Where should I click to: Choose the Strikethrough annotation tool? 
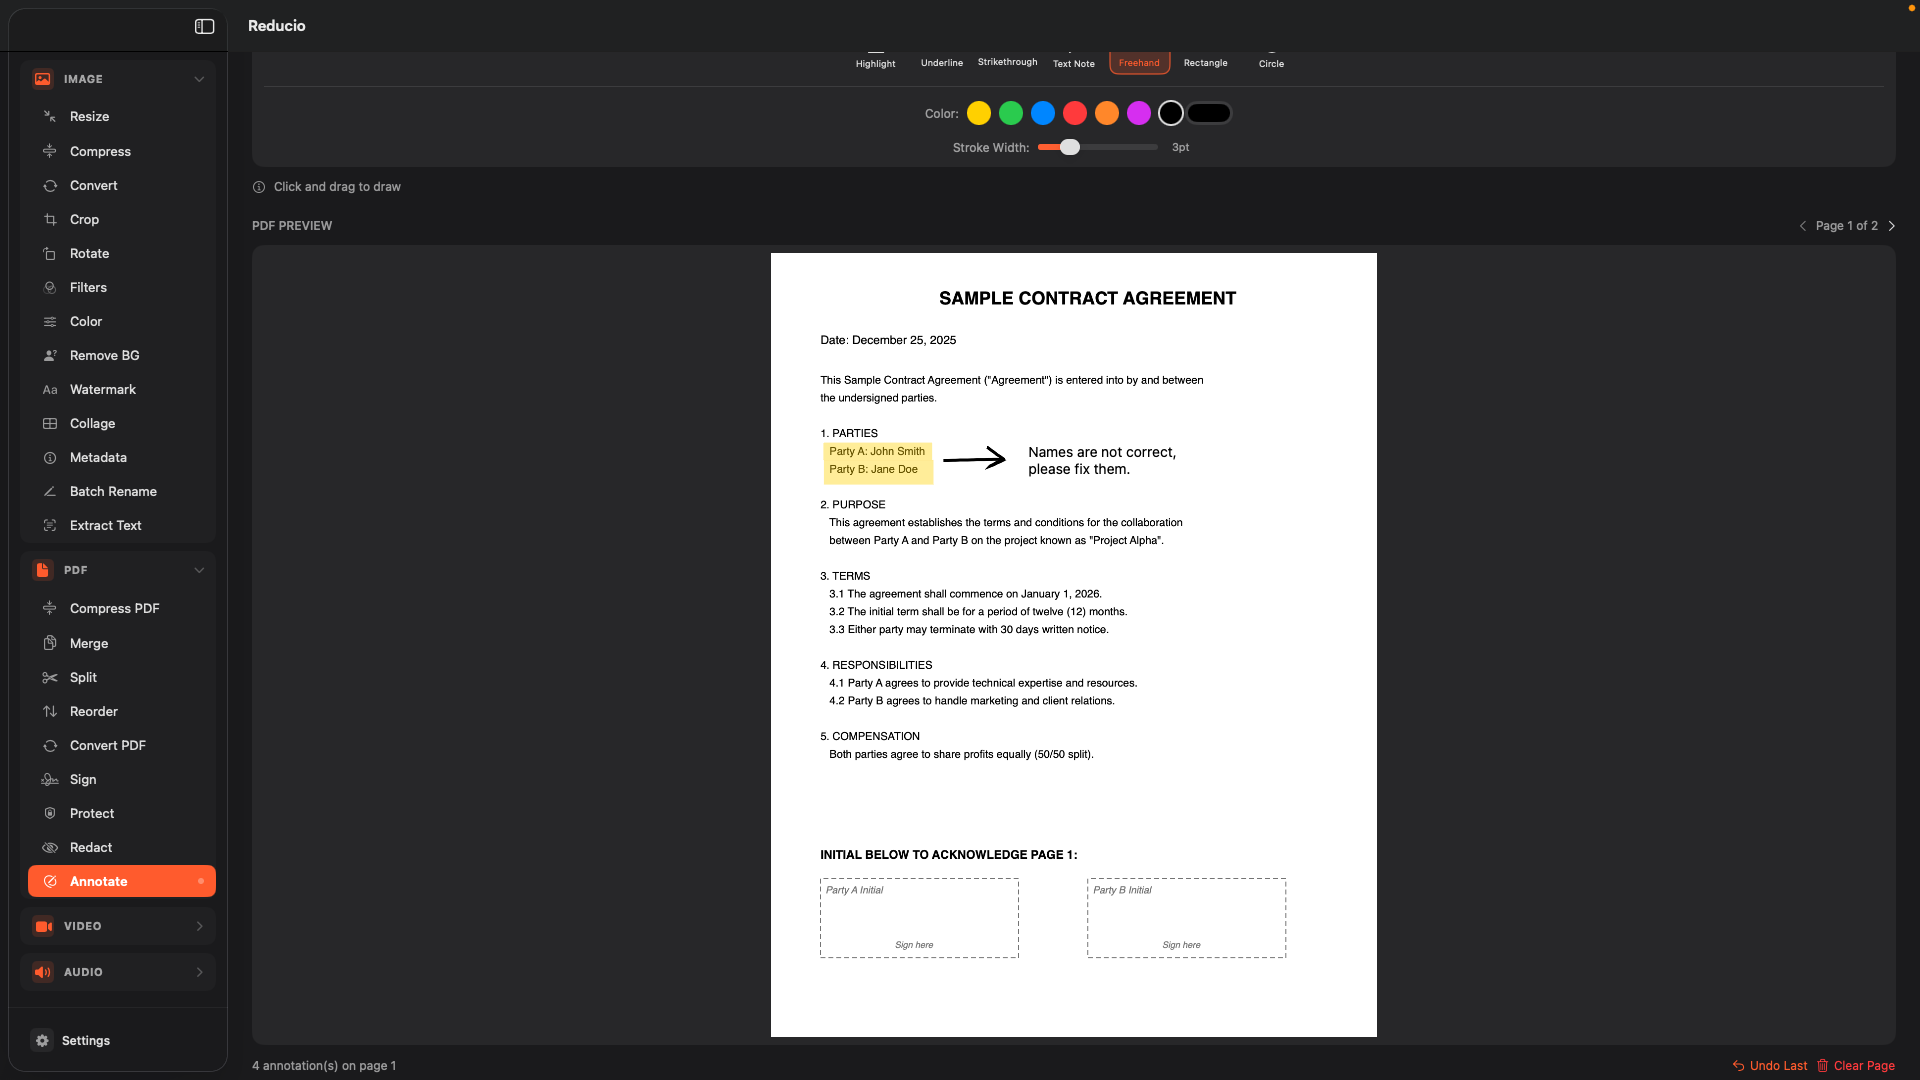click(x=1006, y=57)
